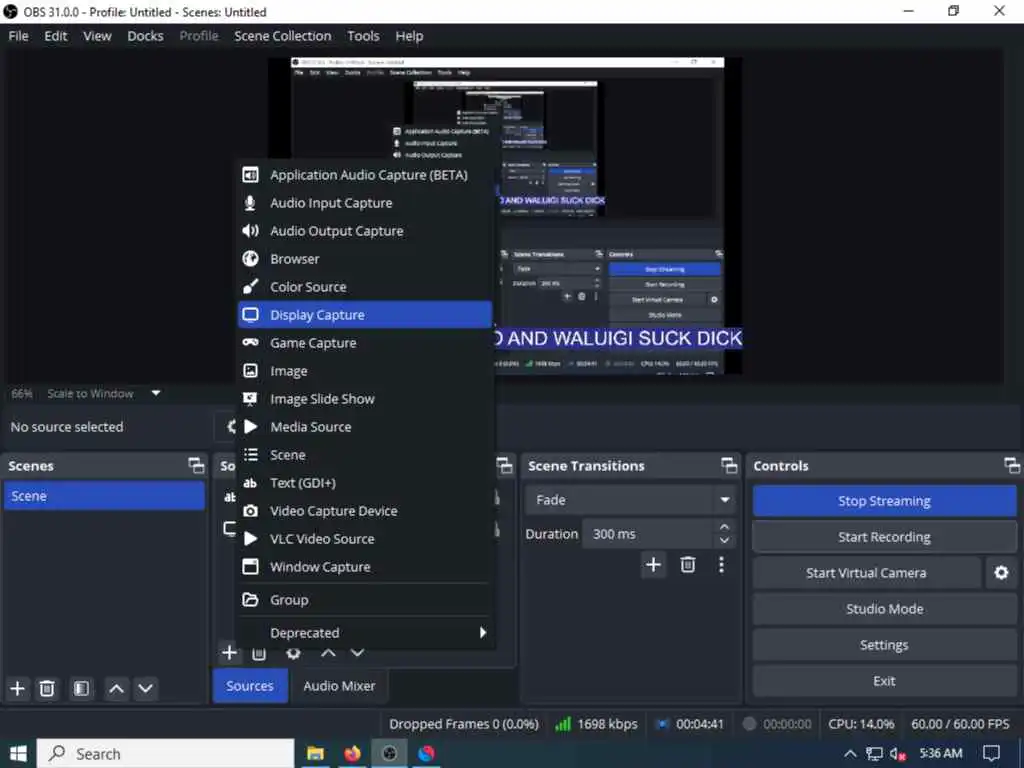Enable Studio Mode
This screenshot has width=1024, height=768.
[x=884, y=609]
